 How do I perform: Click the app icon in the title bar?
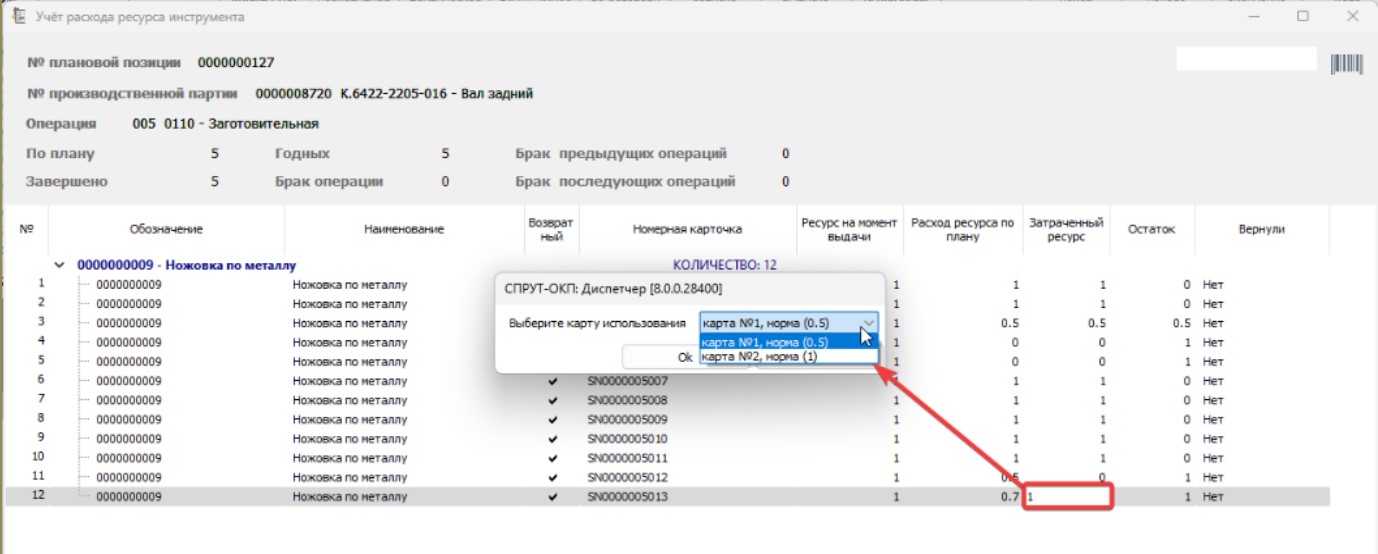[x=16, y=17]
